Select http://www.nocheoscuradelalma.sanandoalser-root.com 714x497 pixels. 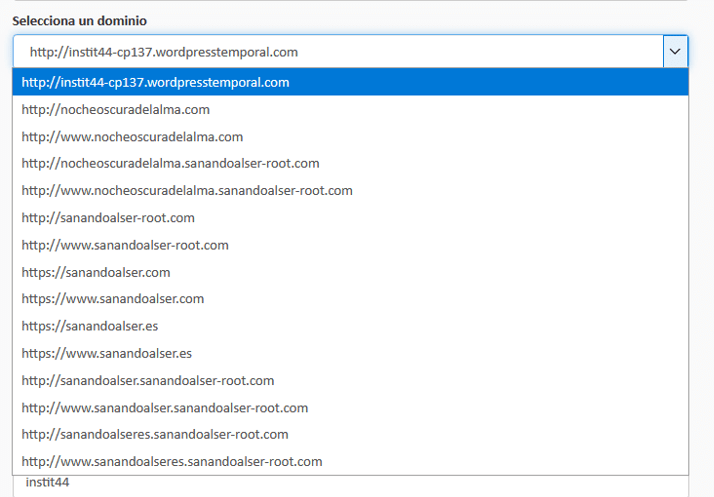pos(351,190)
